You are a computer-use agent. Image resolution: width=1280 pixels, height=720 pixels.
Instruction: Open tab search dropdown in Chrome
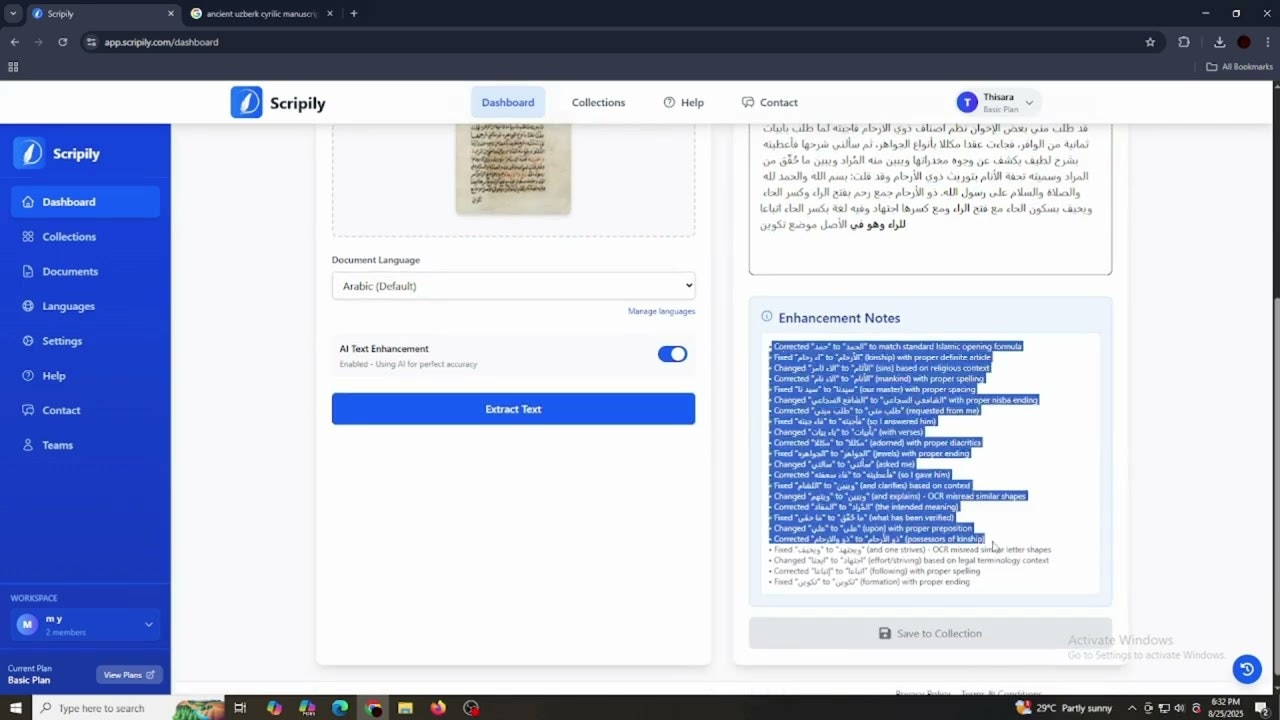coord(13,14)
